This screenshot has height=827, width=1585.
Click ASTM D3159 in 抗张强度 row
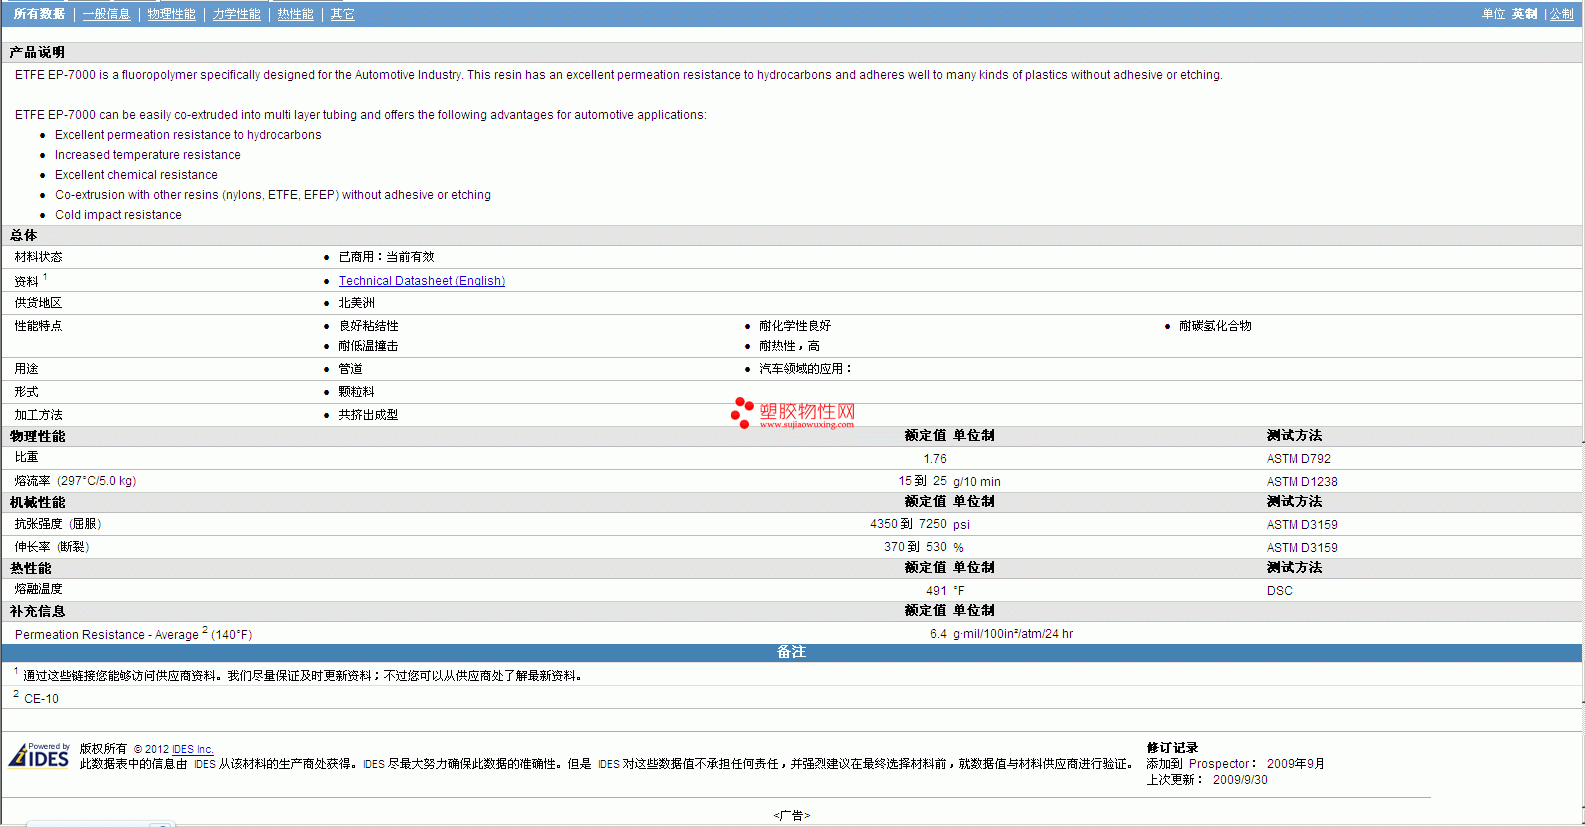[x=1301, y=525]
